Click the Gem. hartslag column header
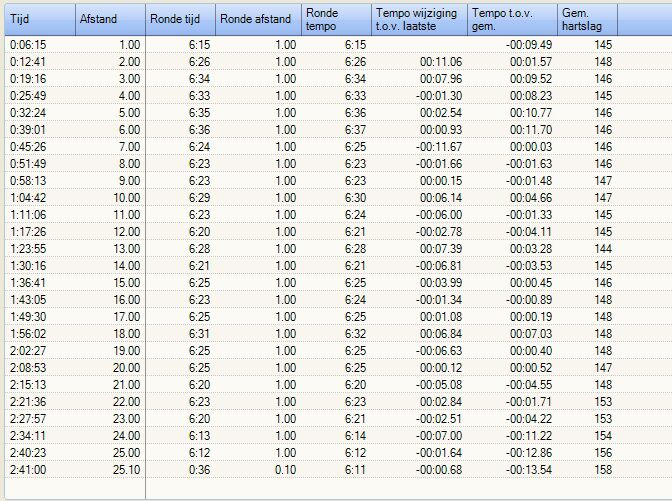The height and width of the screenshot is (501, 672). click(x=587, y=19)
